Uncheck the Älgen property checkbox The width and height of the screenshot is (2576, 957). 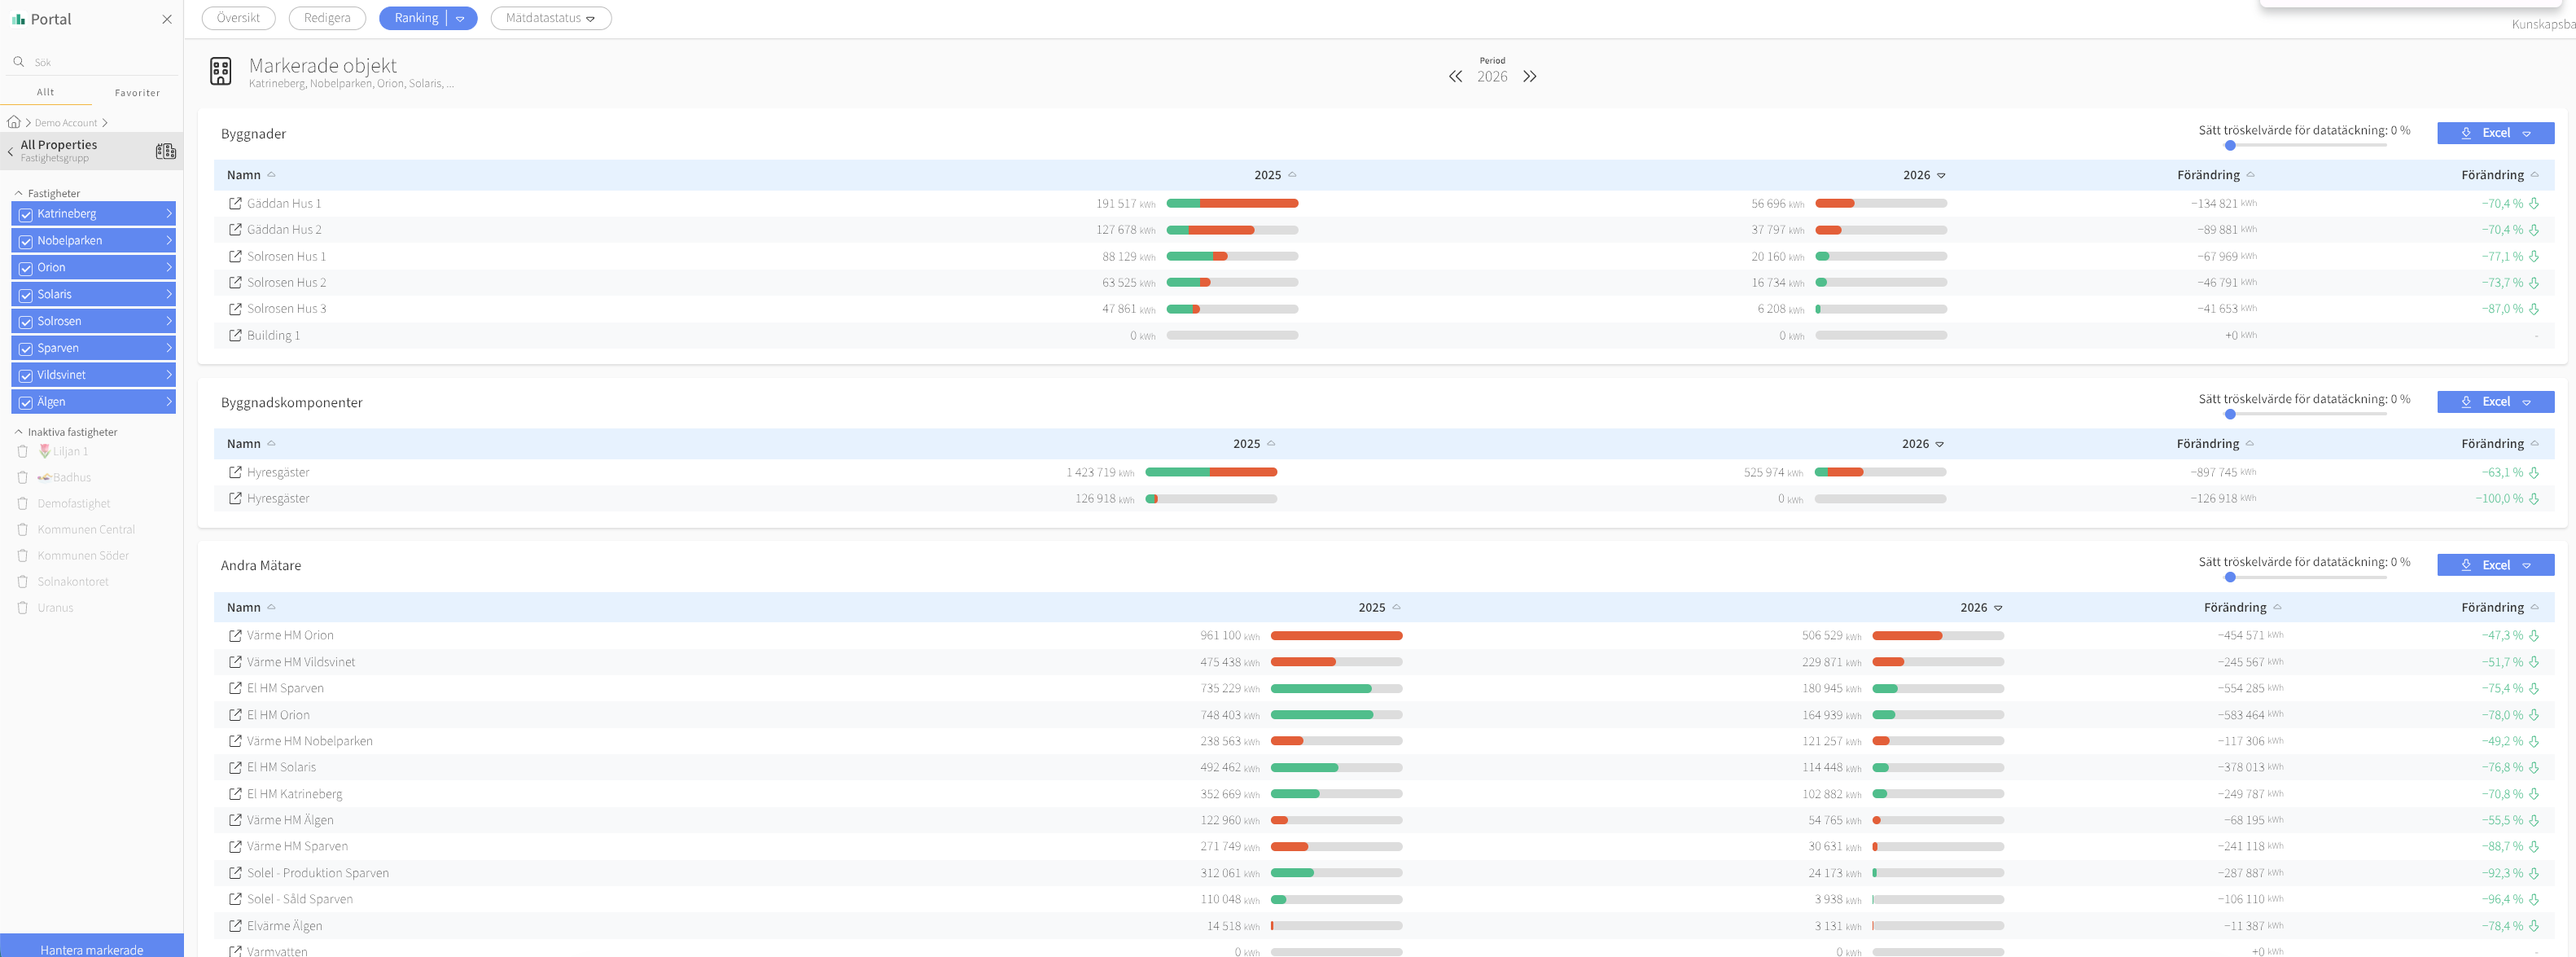point(26,402)
